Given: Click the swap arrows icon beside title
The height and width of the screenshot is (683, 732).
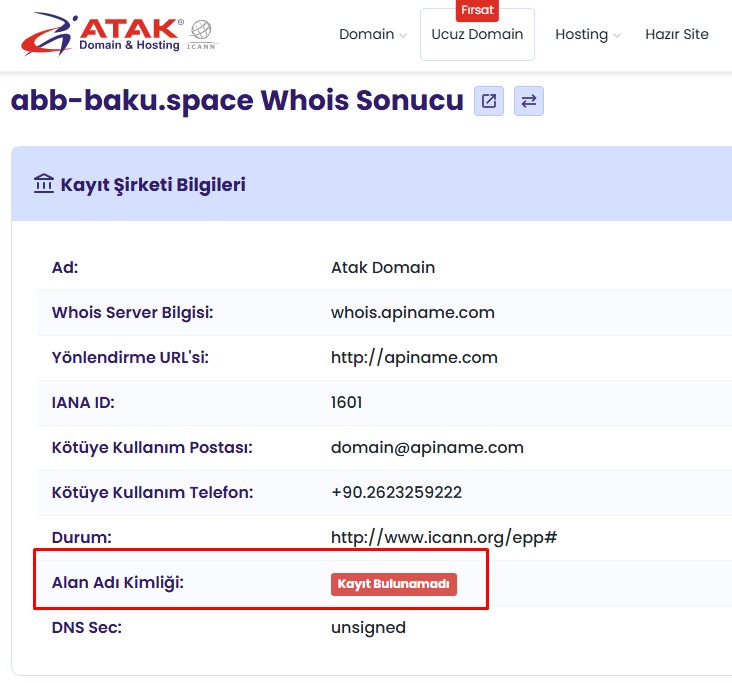Looking at the screenshot, I should pyautogui.click(x=529, y=101).
